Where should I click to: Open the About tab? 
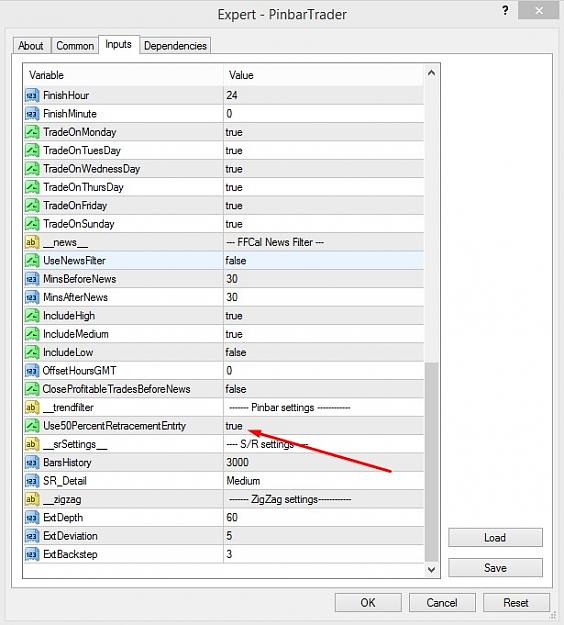click(x=31, y=46)
